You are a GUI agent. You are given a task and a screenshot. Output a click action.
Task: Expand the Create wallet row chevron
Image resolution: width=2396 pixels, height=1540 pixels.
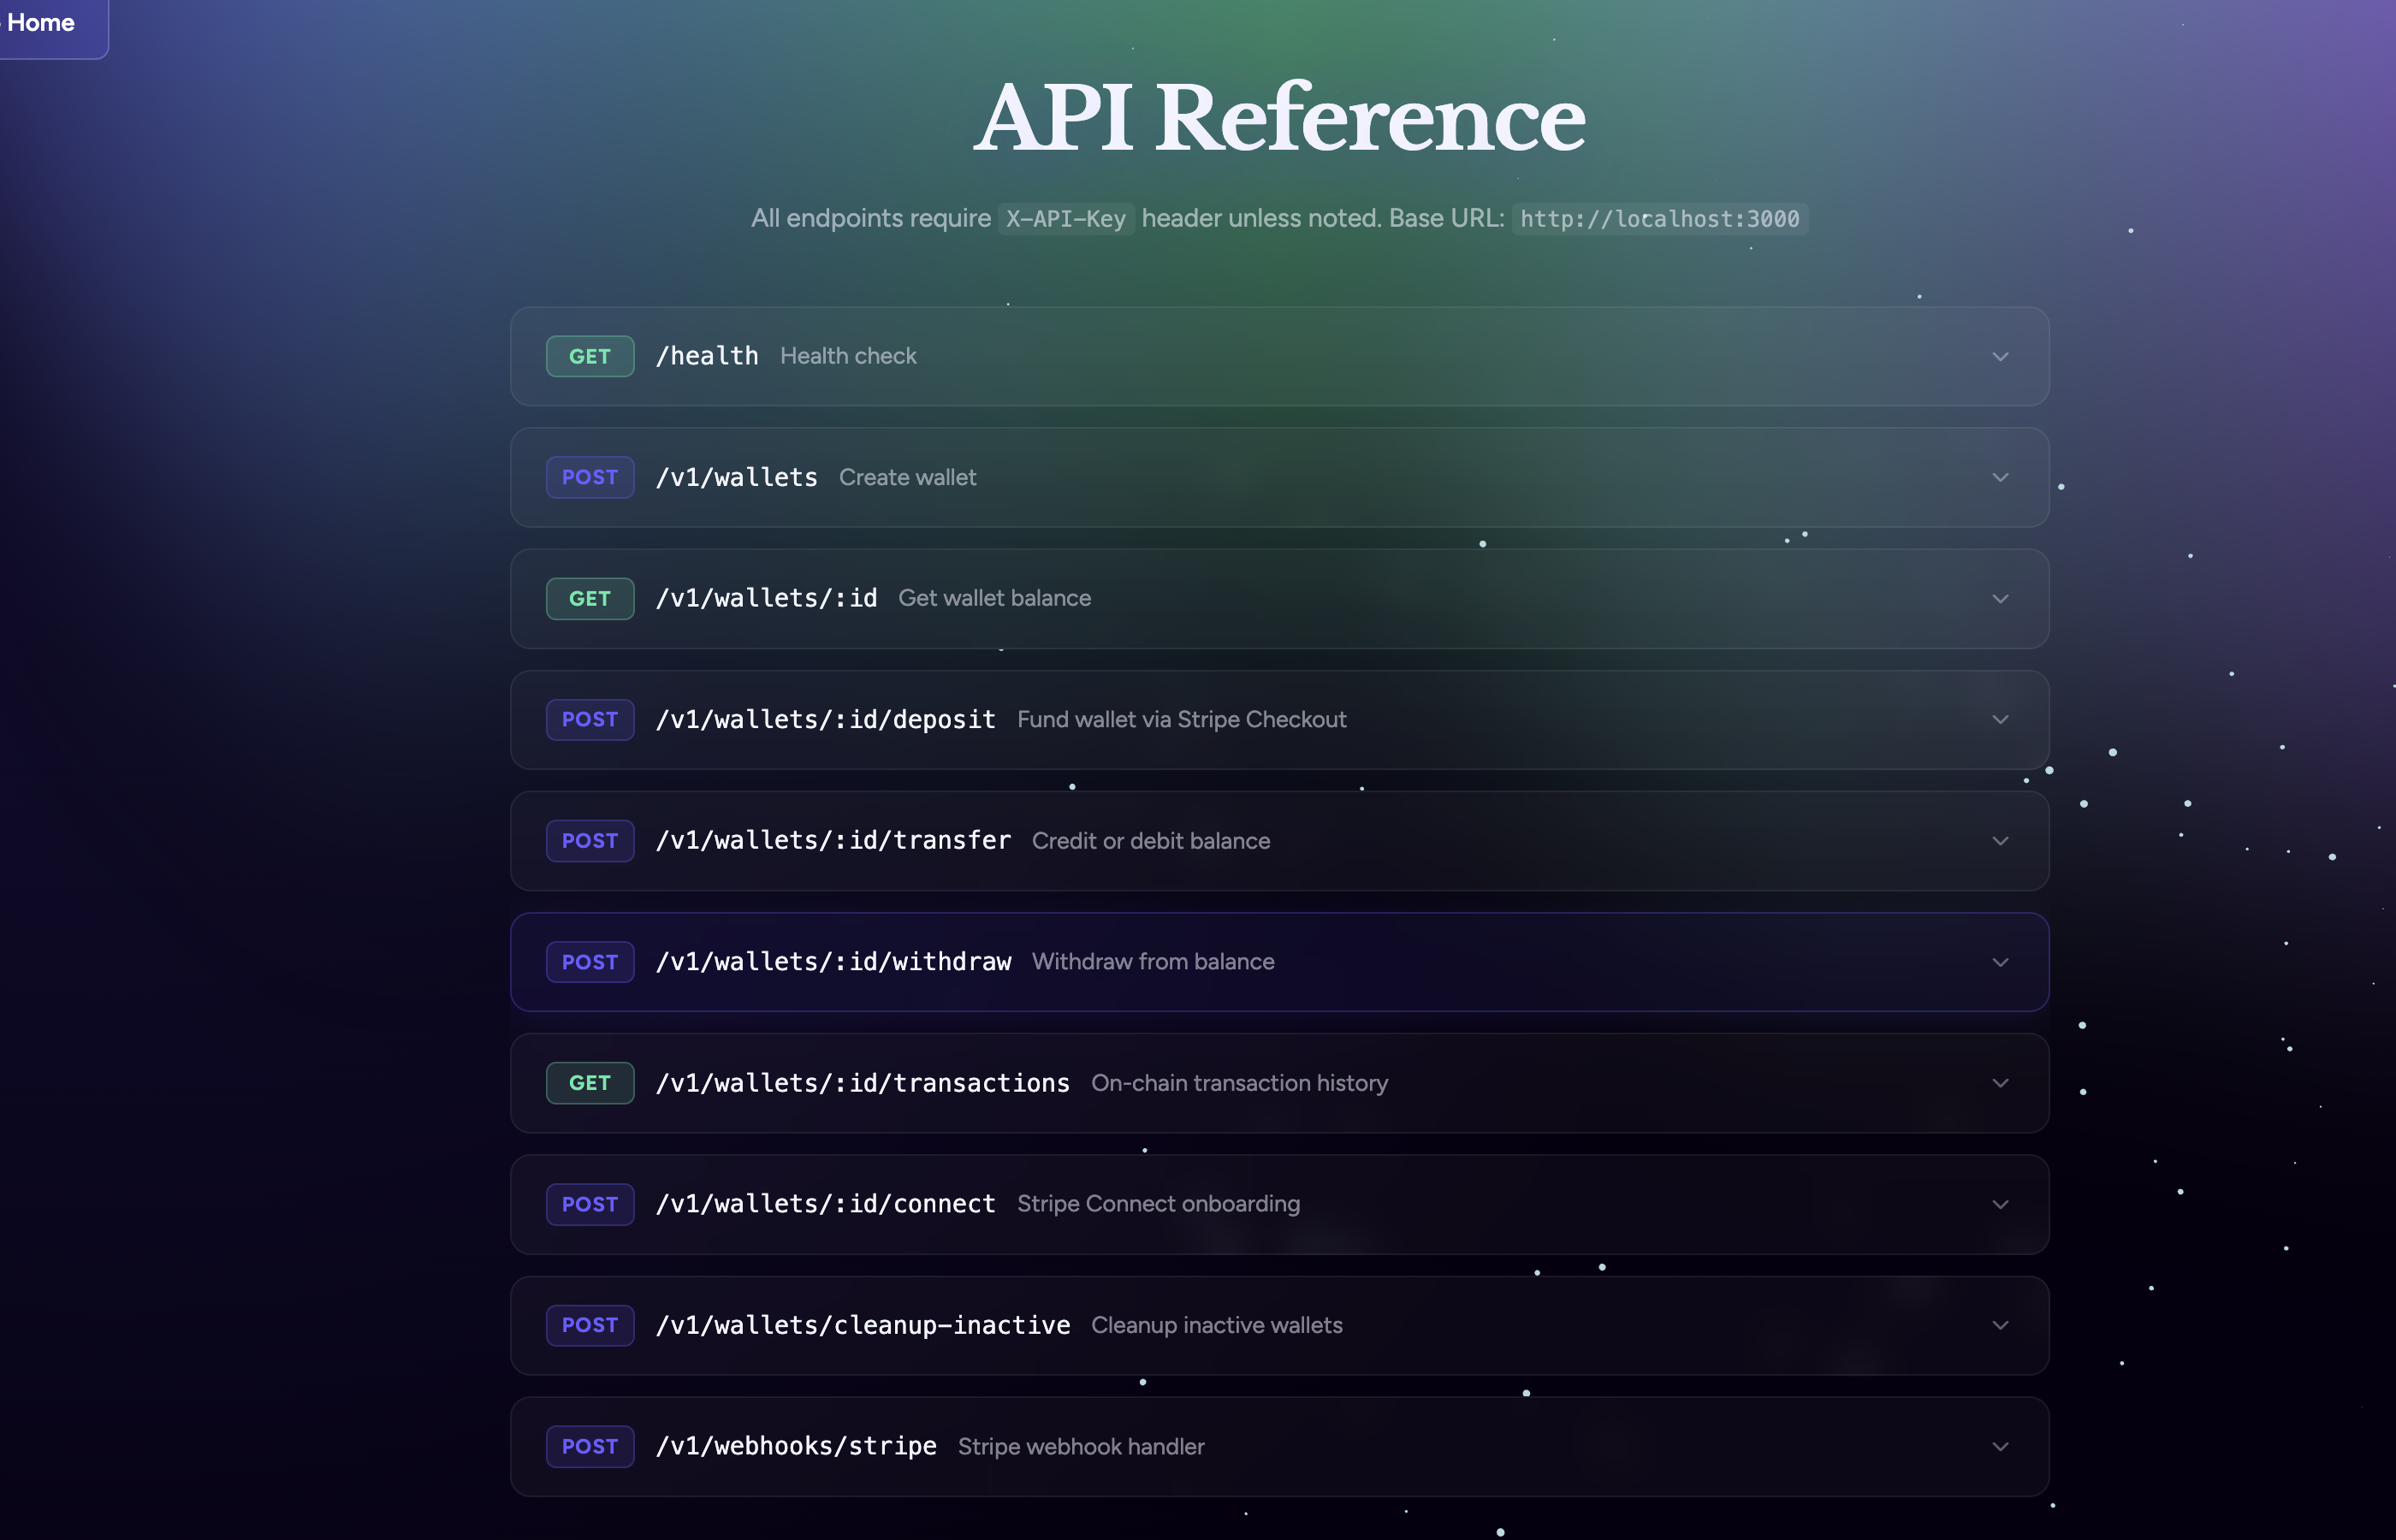(2000, 478)
